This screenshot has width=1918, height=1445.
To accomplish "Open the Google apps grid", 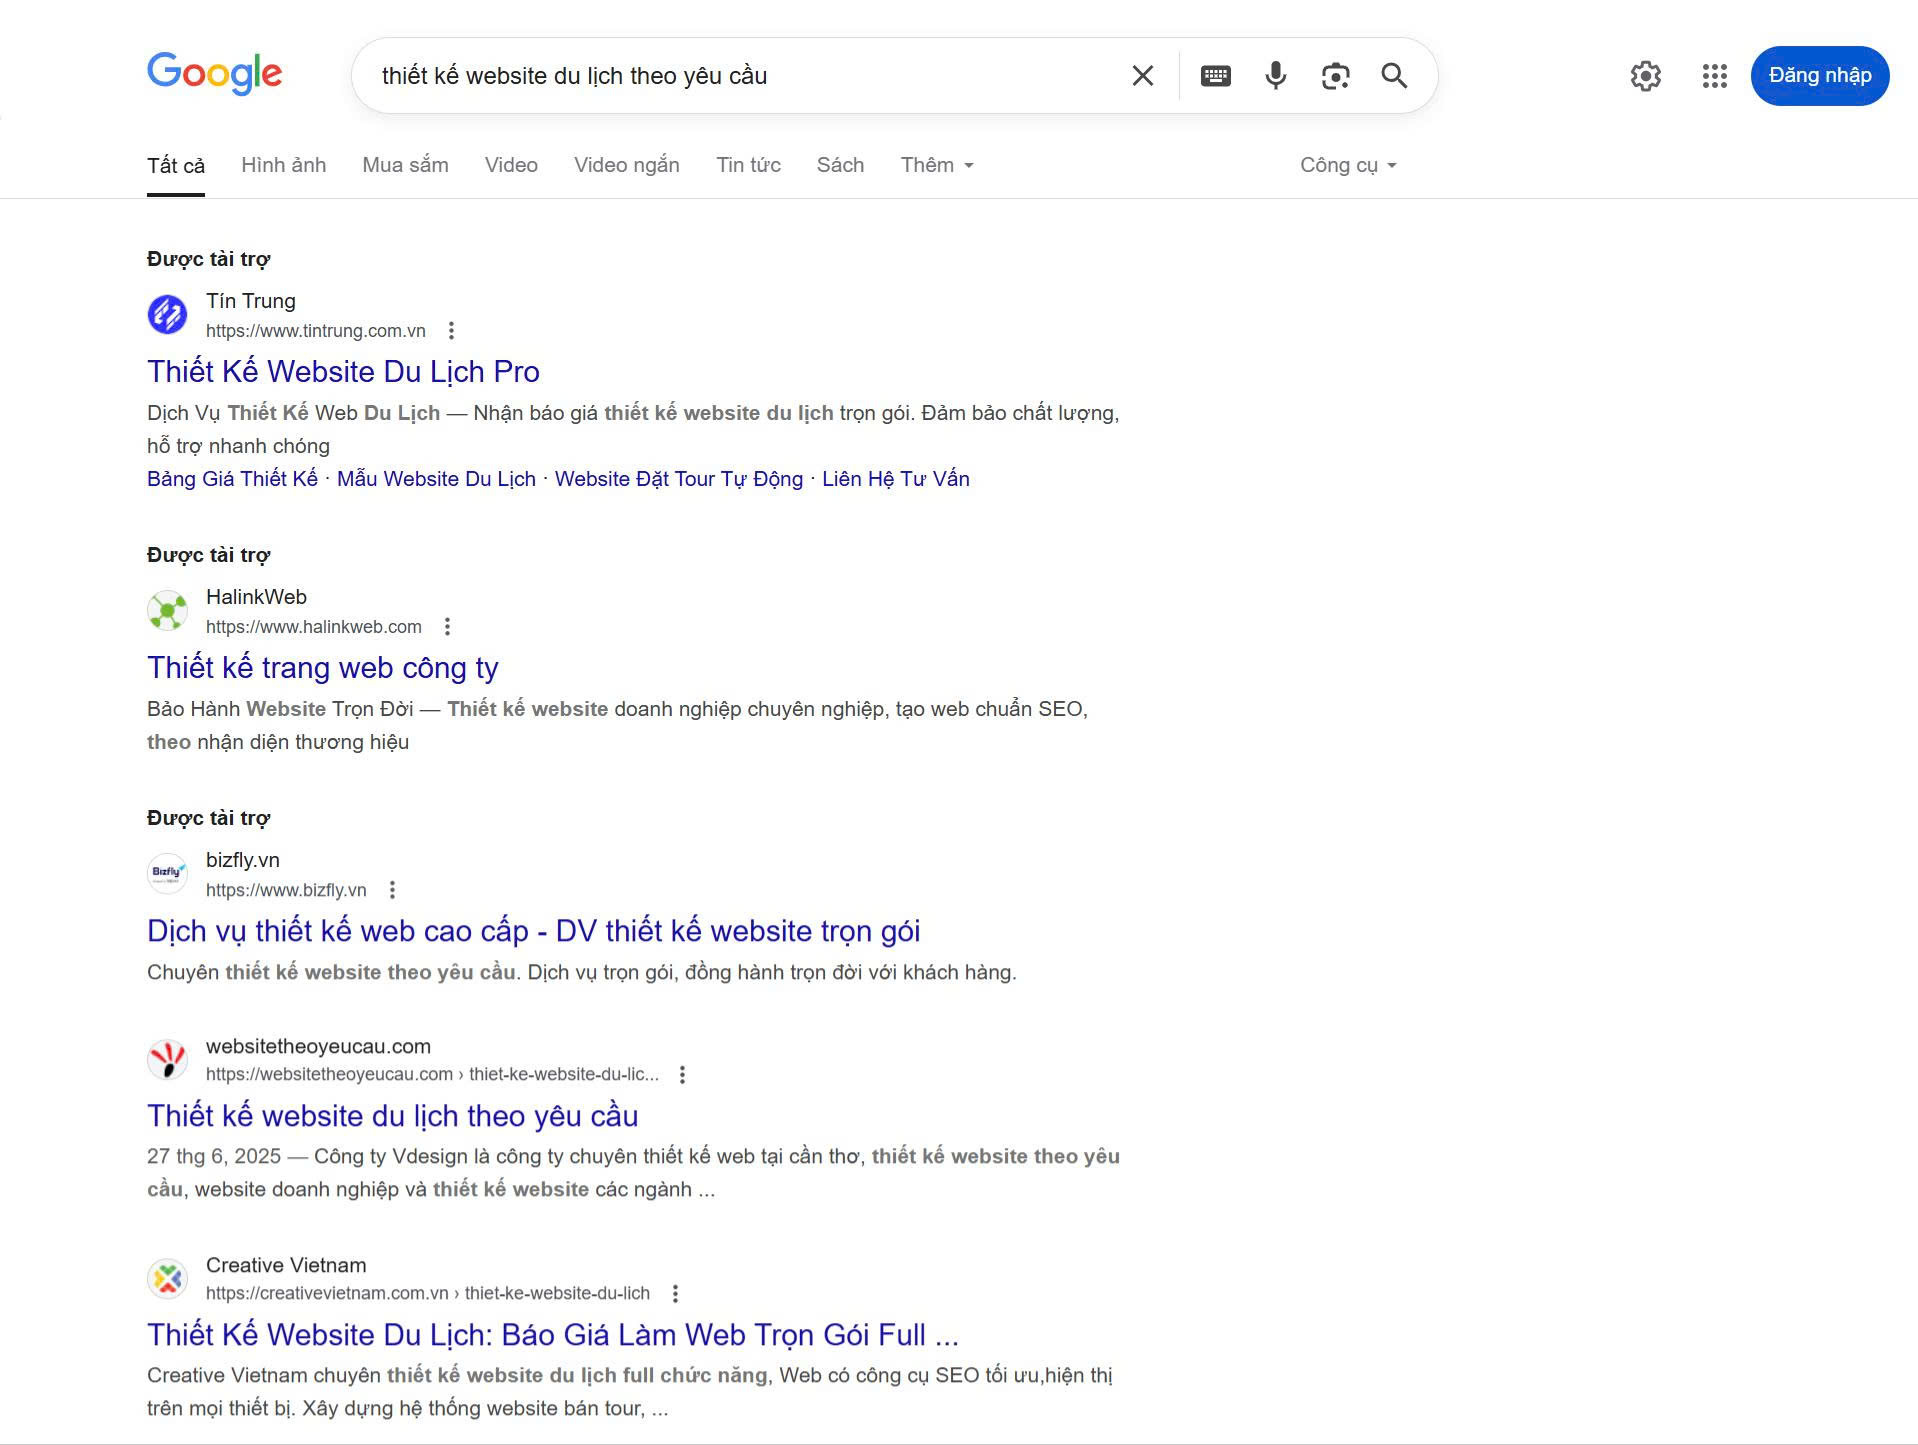I will (1714, 76).
